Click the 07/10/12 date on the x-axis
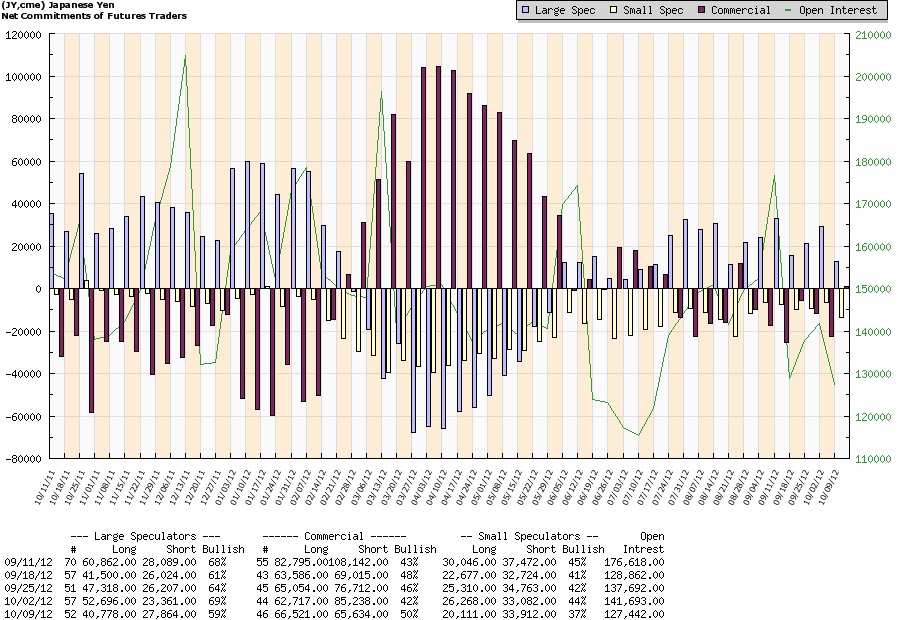Screen dimensions: 899x620 (x=632, y=487)
